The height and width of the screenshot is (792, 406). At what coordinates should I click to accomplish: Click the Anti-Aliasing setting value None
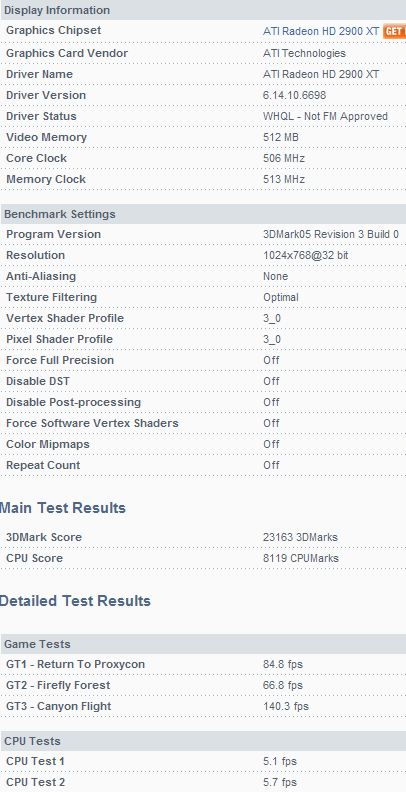[x=276, y=277]
